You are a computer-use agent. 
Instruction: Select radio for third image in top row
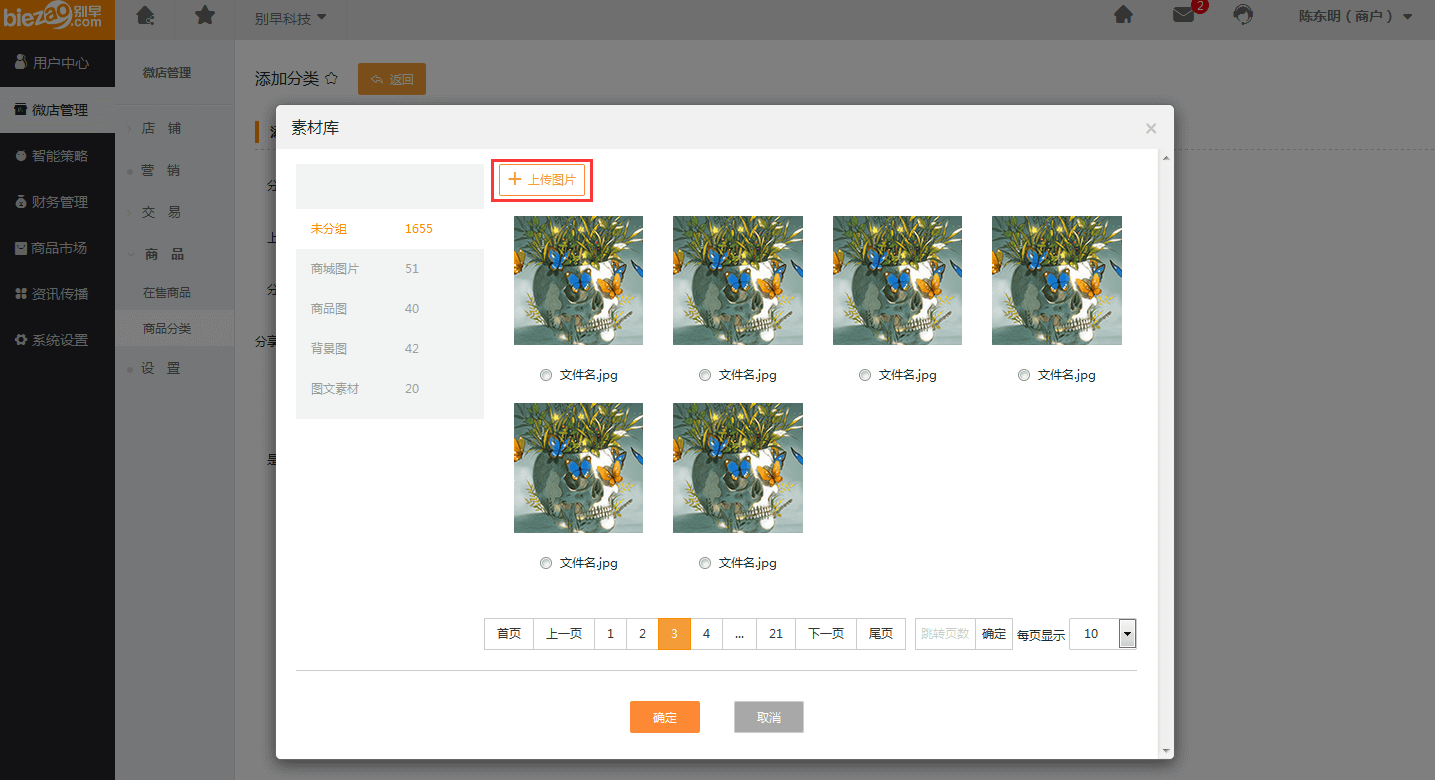865,376
